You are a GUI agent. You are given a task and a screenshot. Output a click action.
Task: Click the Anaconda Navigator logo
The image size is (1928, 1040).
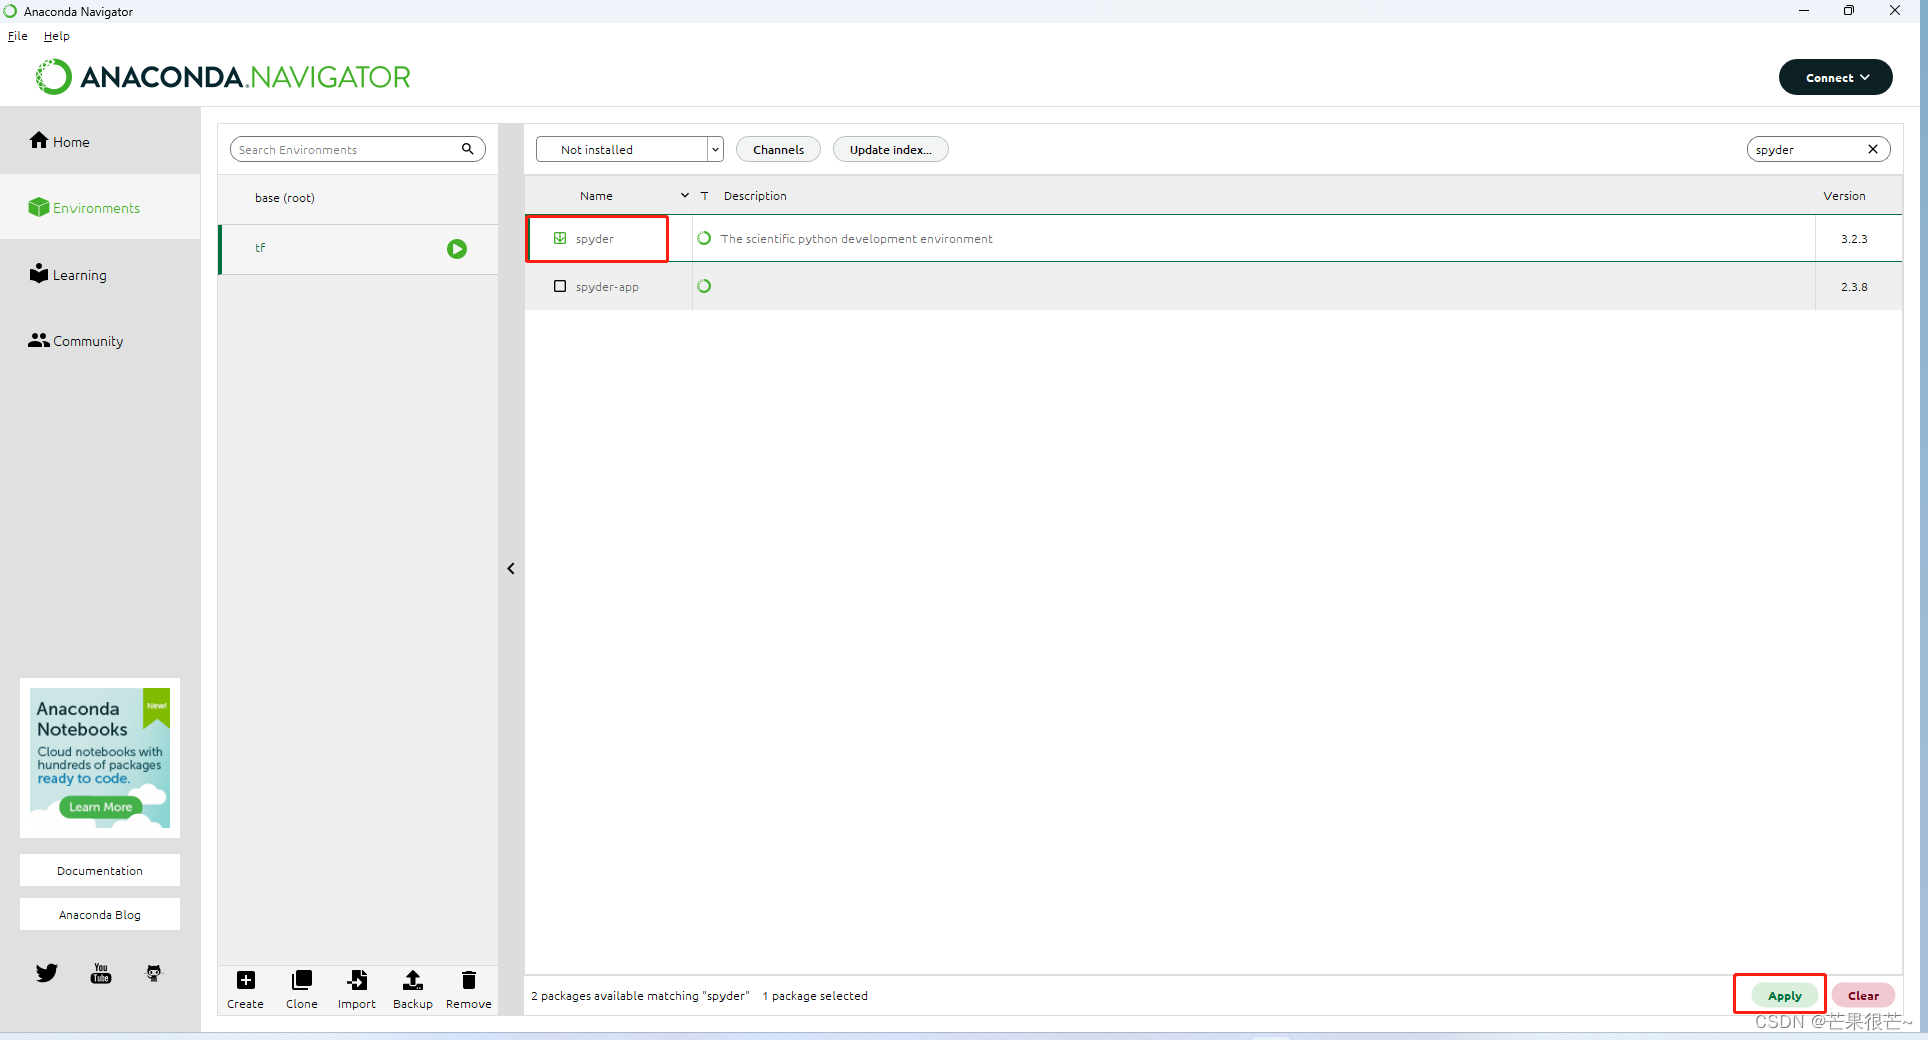pyautogui.click(x=223, y=77)
